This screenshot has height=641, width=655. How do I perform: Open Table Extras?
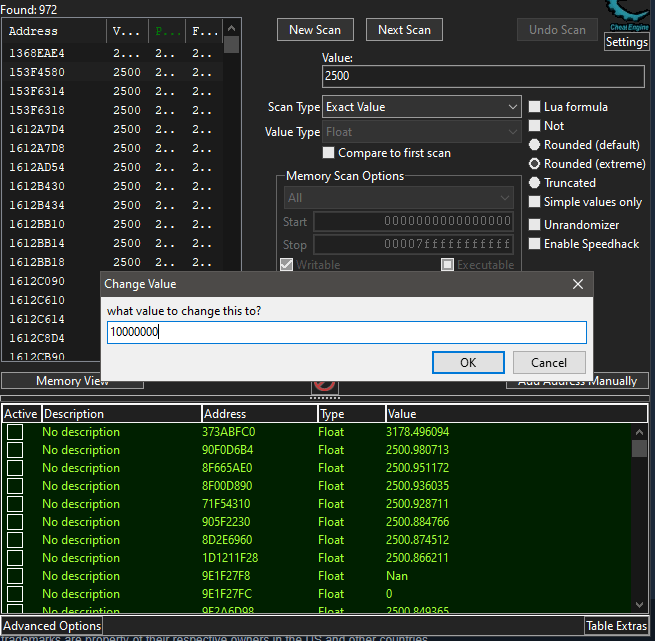(616, 626)
